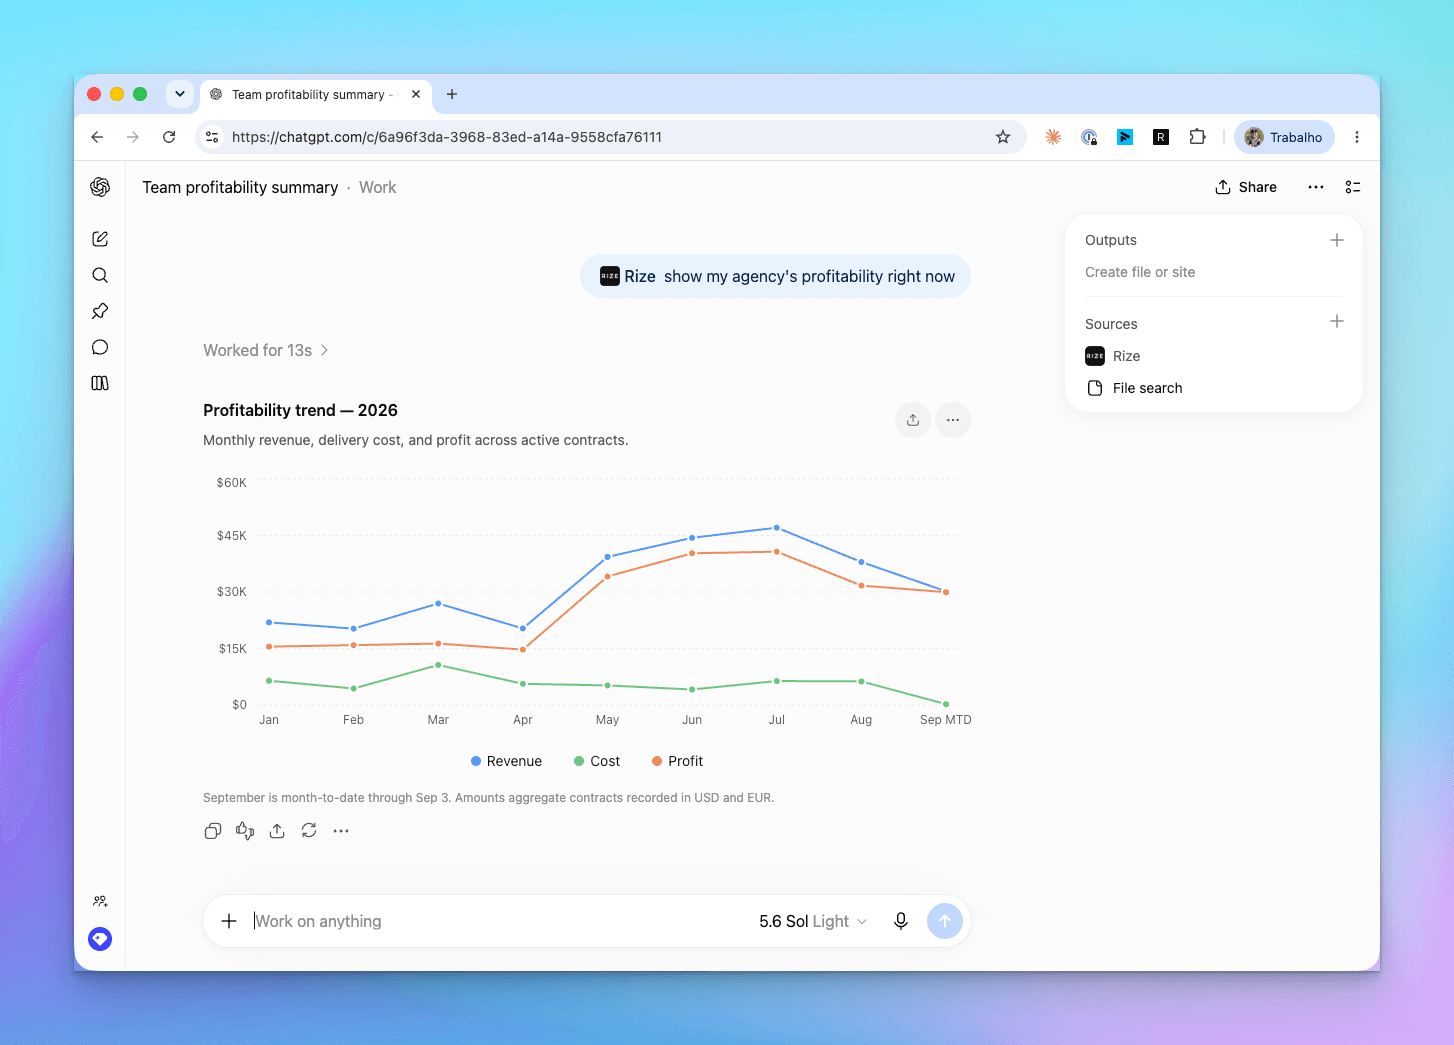Click the blue diamond badge icon

point(100,939)
